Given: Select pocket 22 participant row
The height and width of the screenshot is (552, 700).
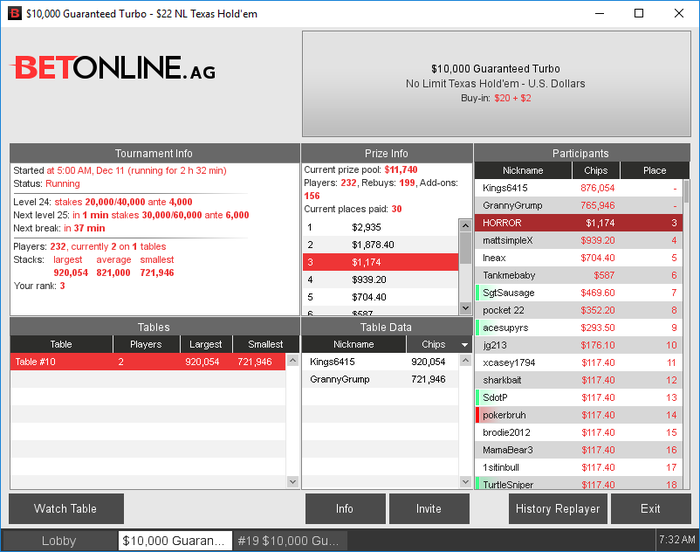Looking at the screenshot, I should point(579,310).
